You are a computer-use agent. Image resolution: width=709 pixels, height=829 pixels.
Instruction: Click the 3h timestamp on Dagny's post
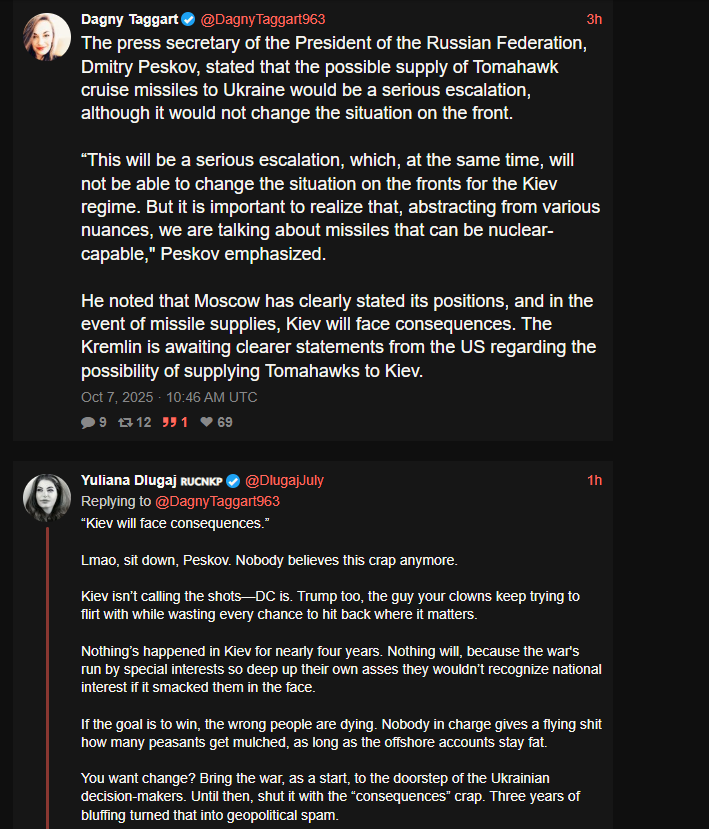click(x=594, y=19)
